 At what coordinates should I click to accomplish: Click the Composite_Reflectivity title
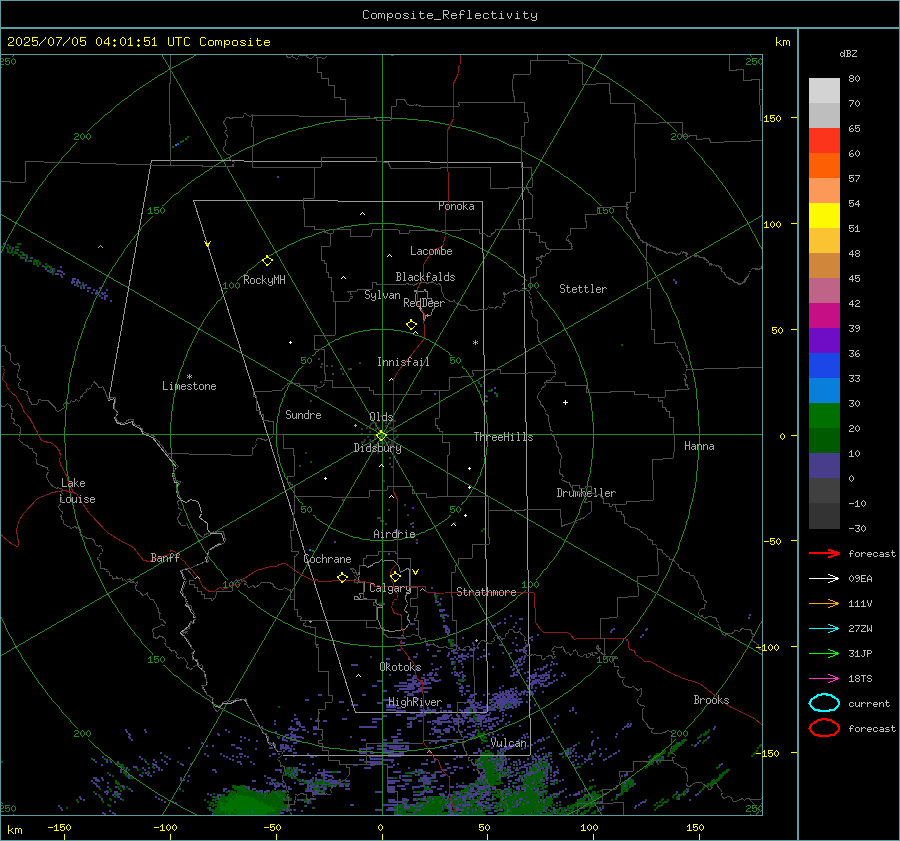click(450, 15)
